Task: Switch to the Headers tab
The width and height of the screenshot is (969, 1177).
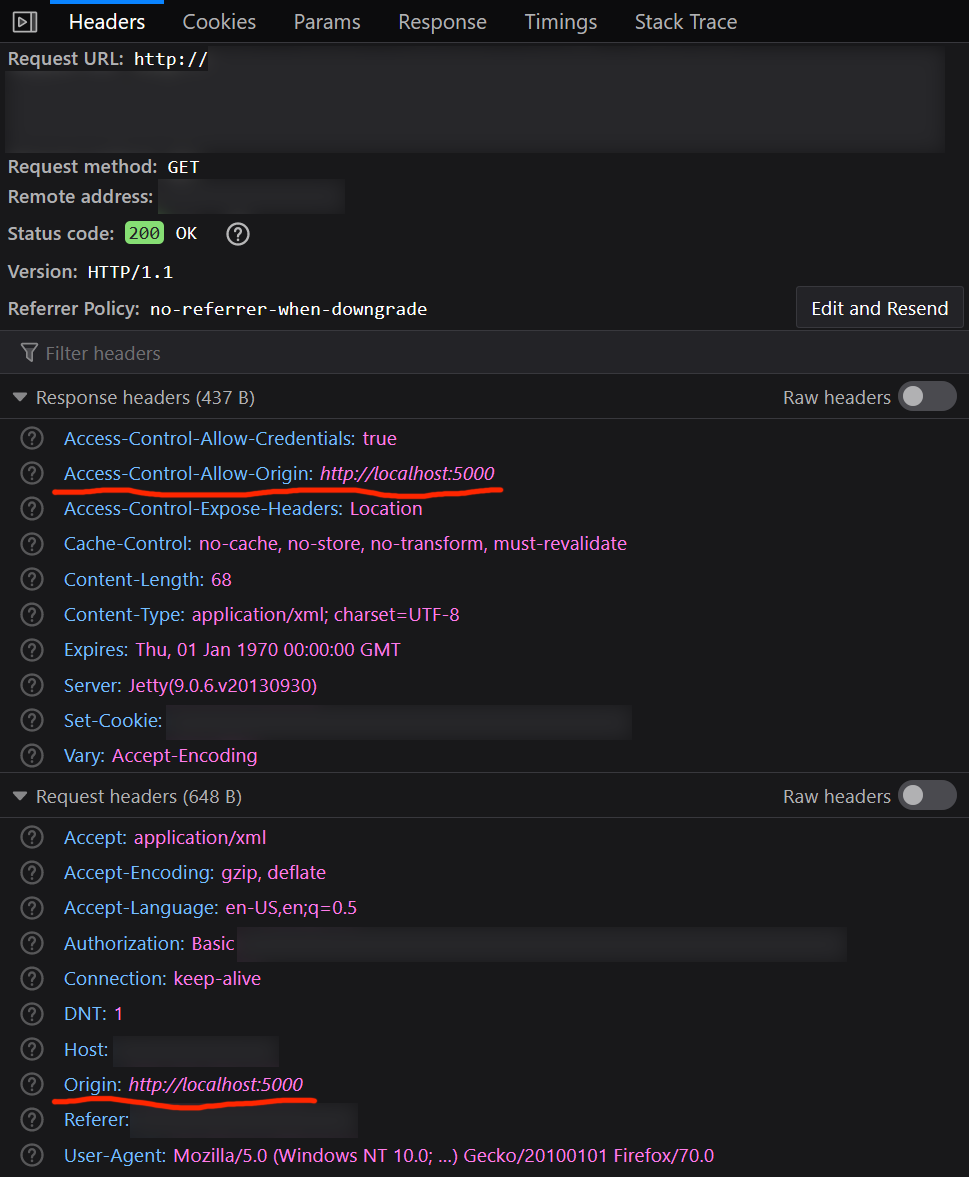Action: [107, 22]
